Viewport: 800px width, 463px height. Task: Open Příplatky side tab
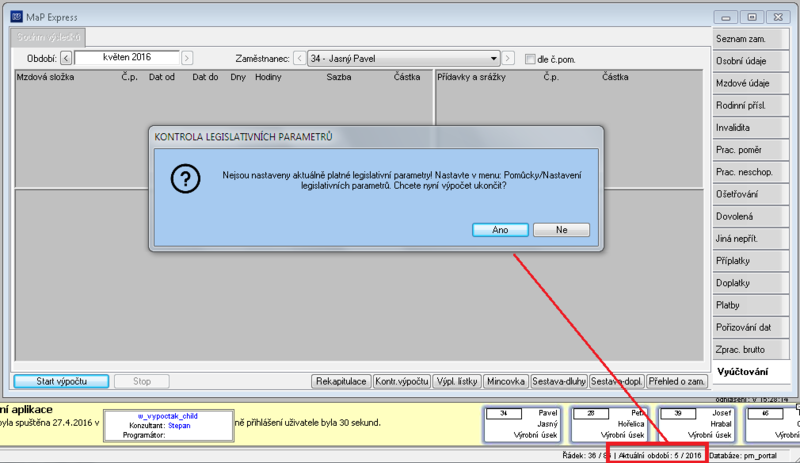point(751,261)
